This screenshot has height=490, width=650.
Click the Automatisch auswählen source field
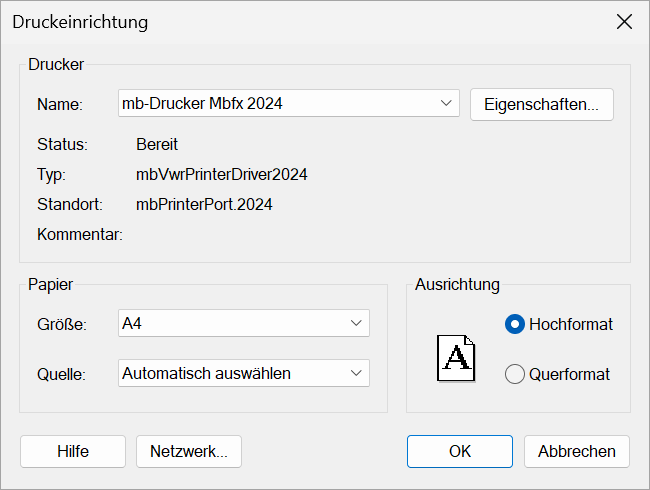tap(244, 373)
